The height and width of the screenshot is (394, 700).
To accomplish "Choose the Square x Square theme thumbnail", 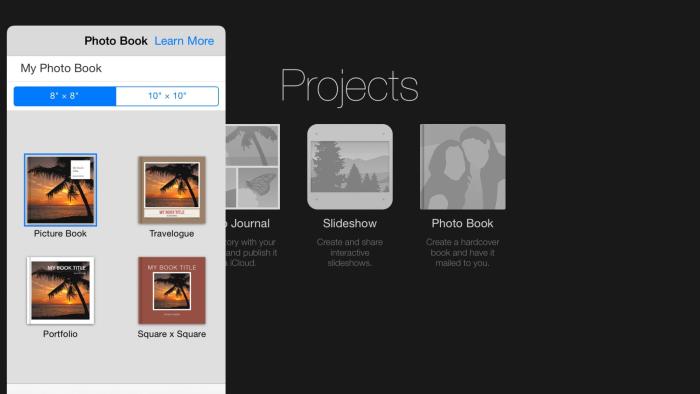I will 172,290.
